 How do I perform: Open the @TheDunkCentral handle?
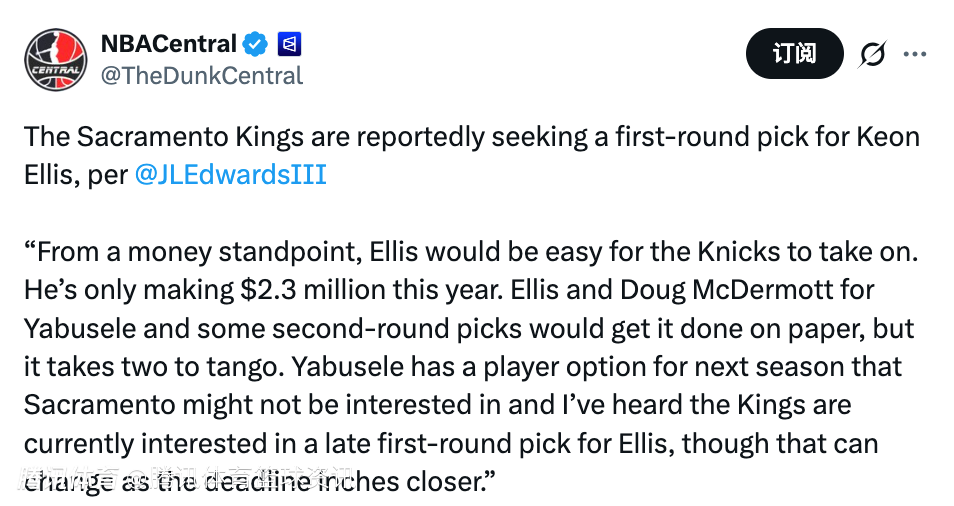(201, 75)
